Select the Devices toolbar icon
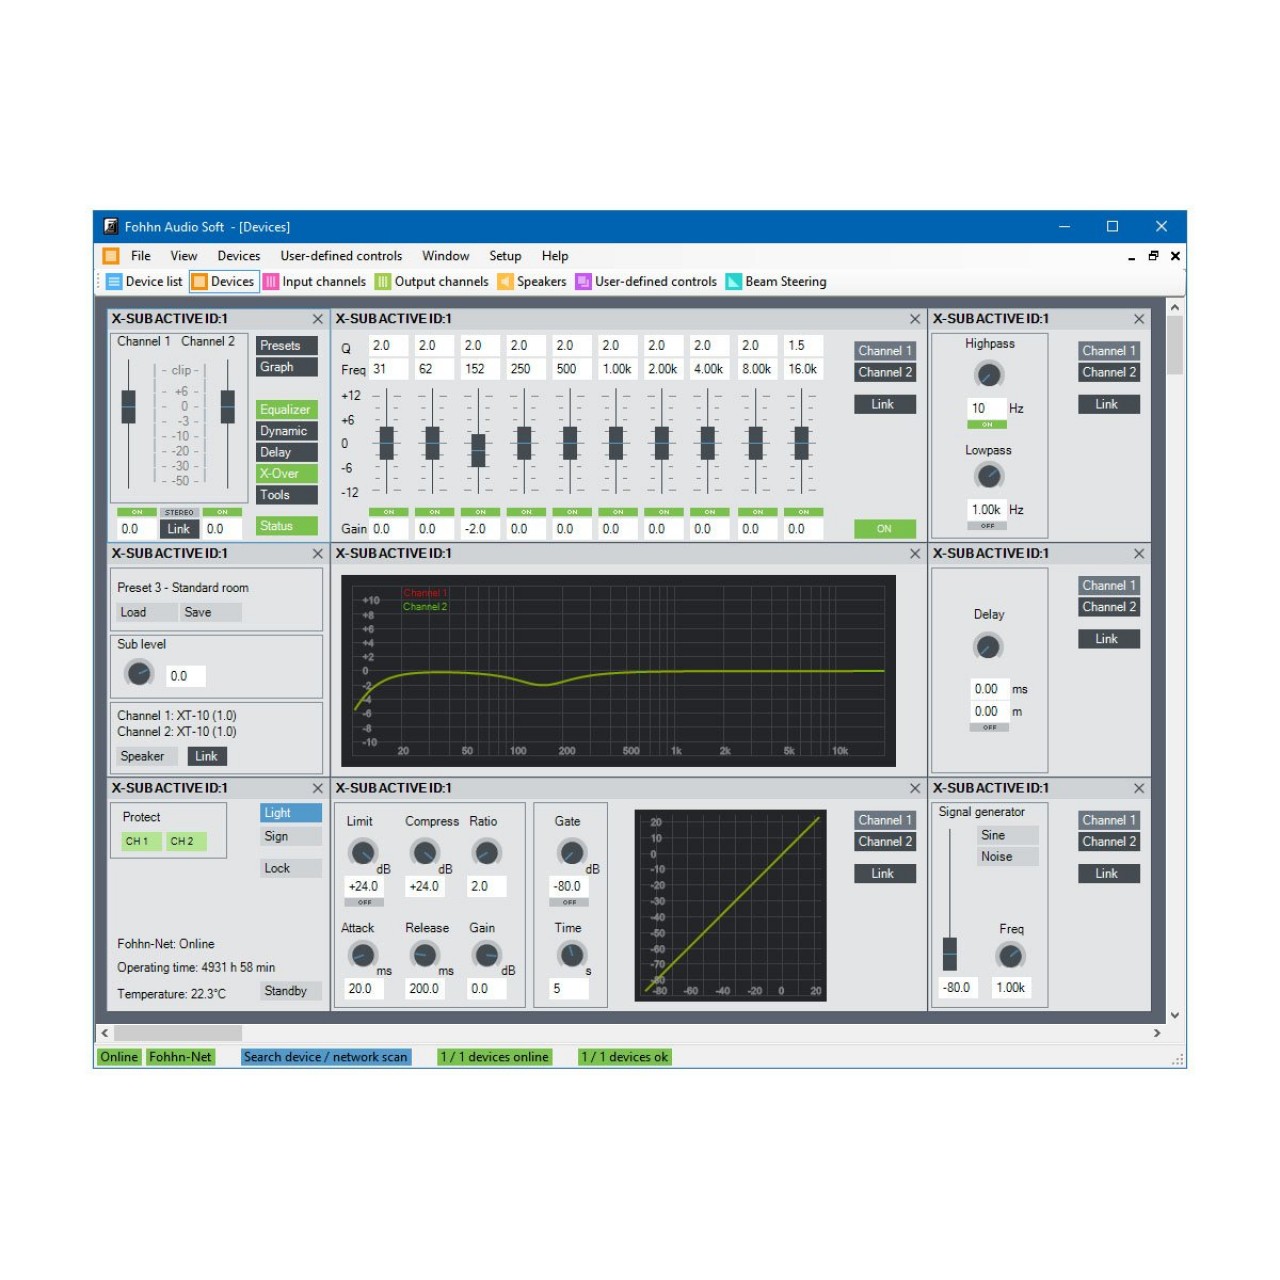Screen dimensions: 1280x1280 pos(223,282)
